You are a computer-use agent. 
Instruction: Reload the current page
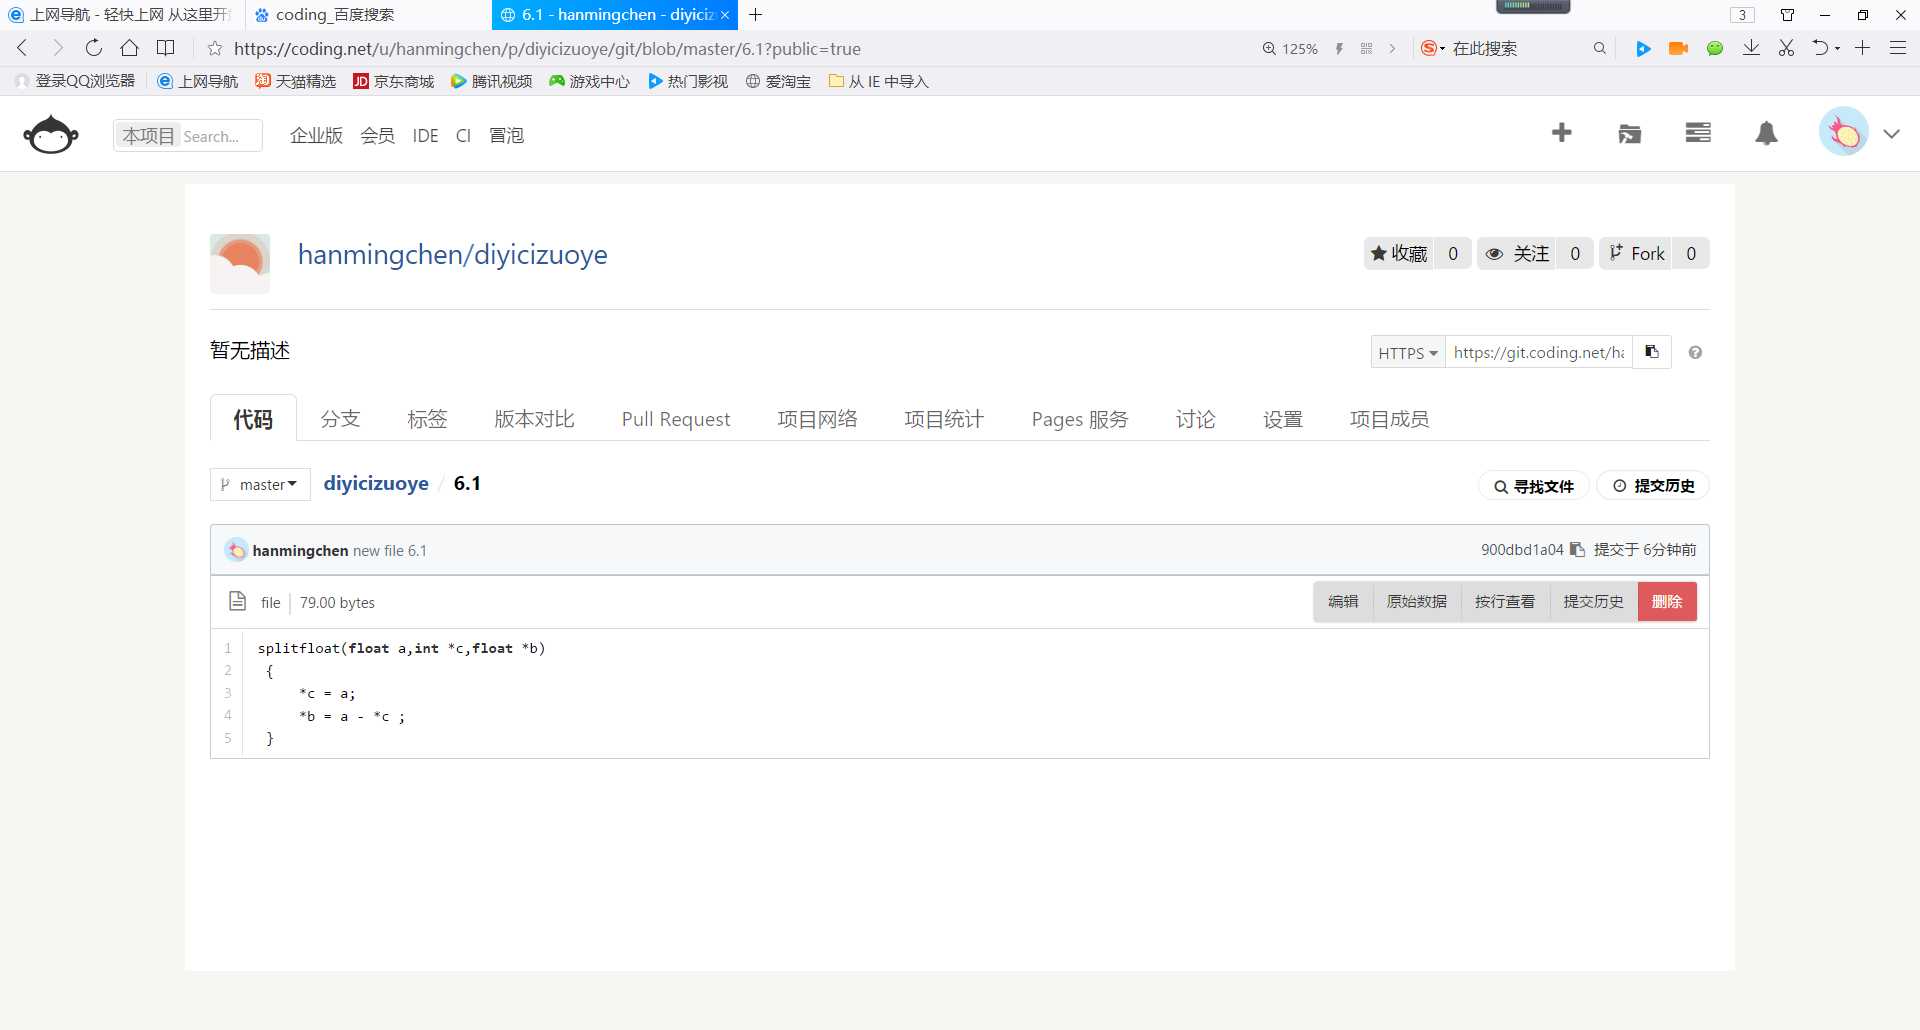pos(93,48)
